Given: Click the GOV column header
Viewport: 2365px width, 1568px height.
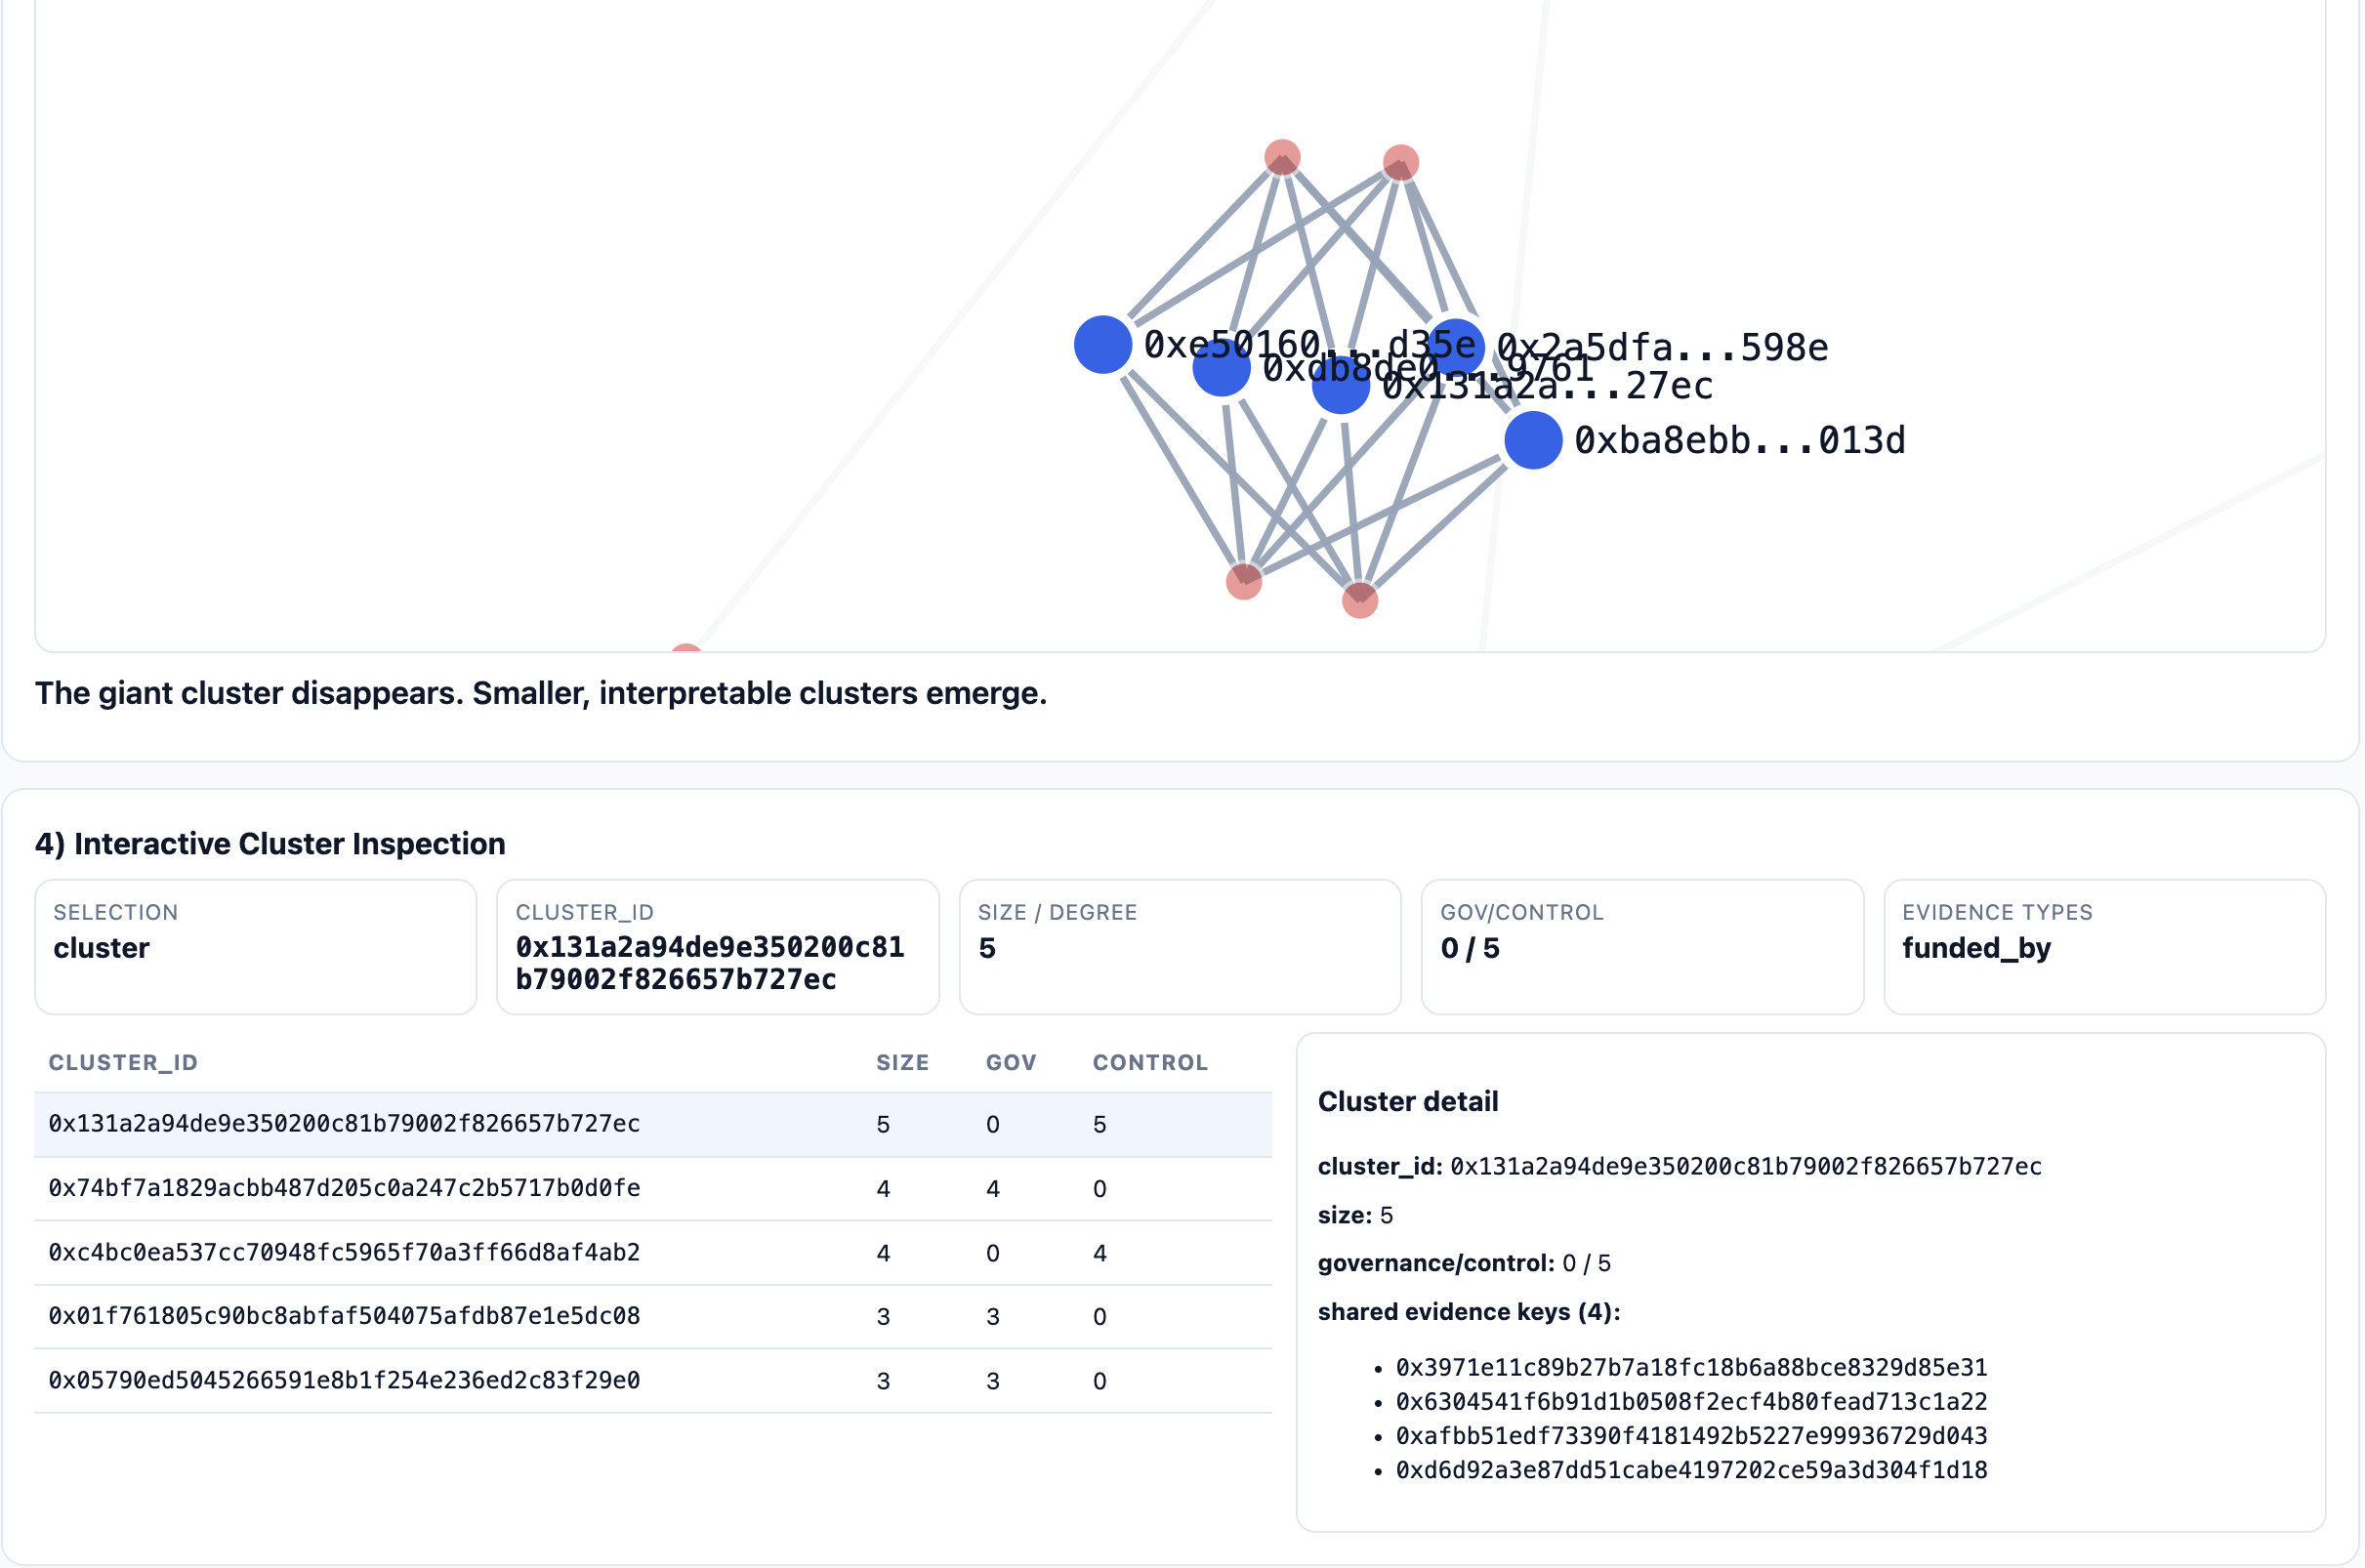Looking at the screenshot, I should click(1011, 1062).
